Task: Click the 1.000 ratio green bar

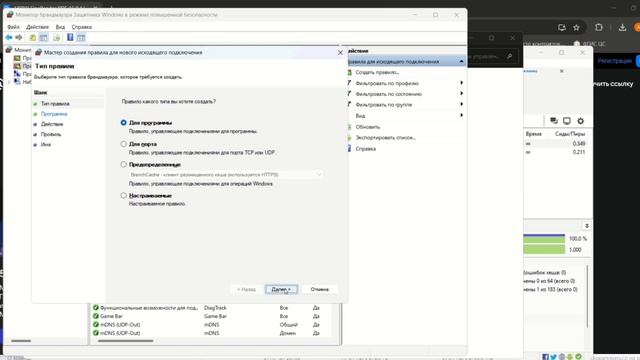Action: click(x=544, y=249)
